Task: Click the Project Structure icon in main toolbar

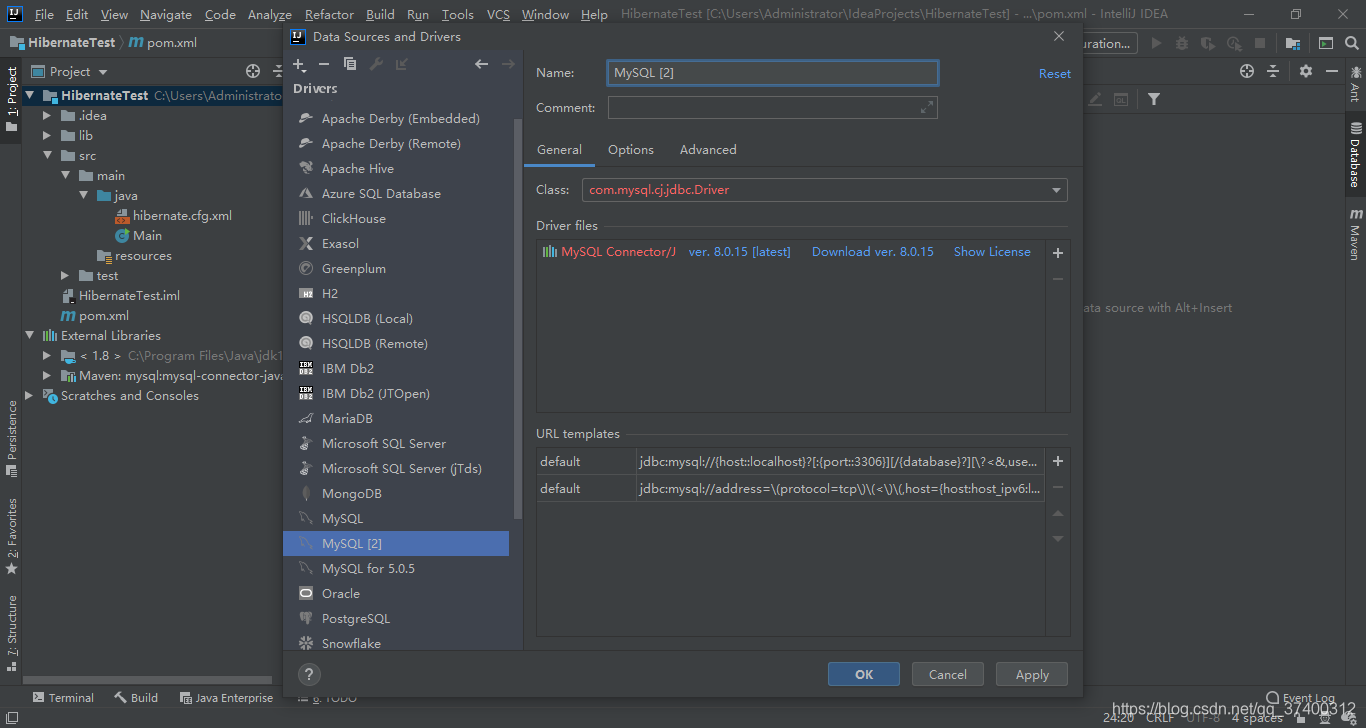Action: (1293, 43)
